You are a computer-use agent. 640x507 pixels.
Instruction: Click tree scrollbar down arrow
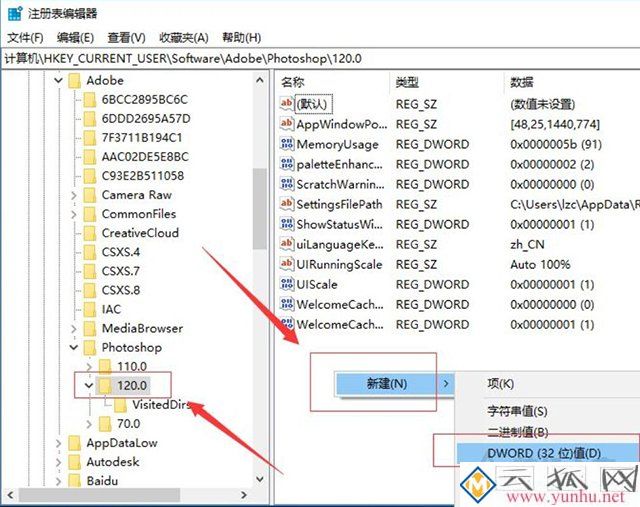pos(260,479)
